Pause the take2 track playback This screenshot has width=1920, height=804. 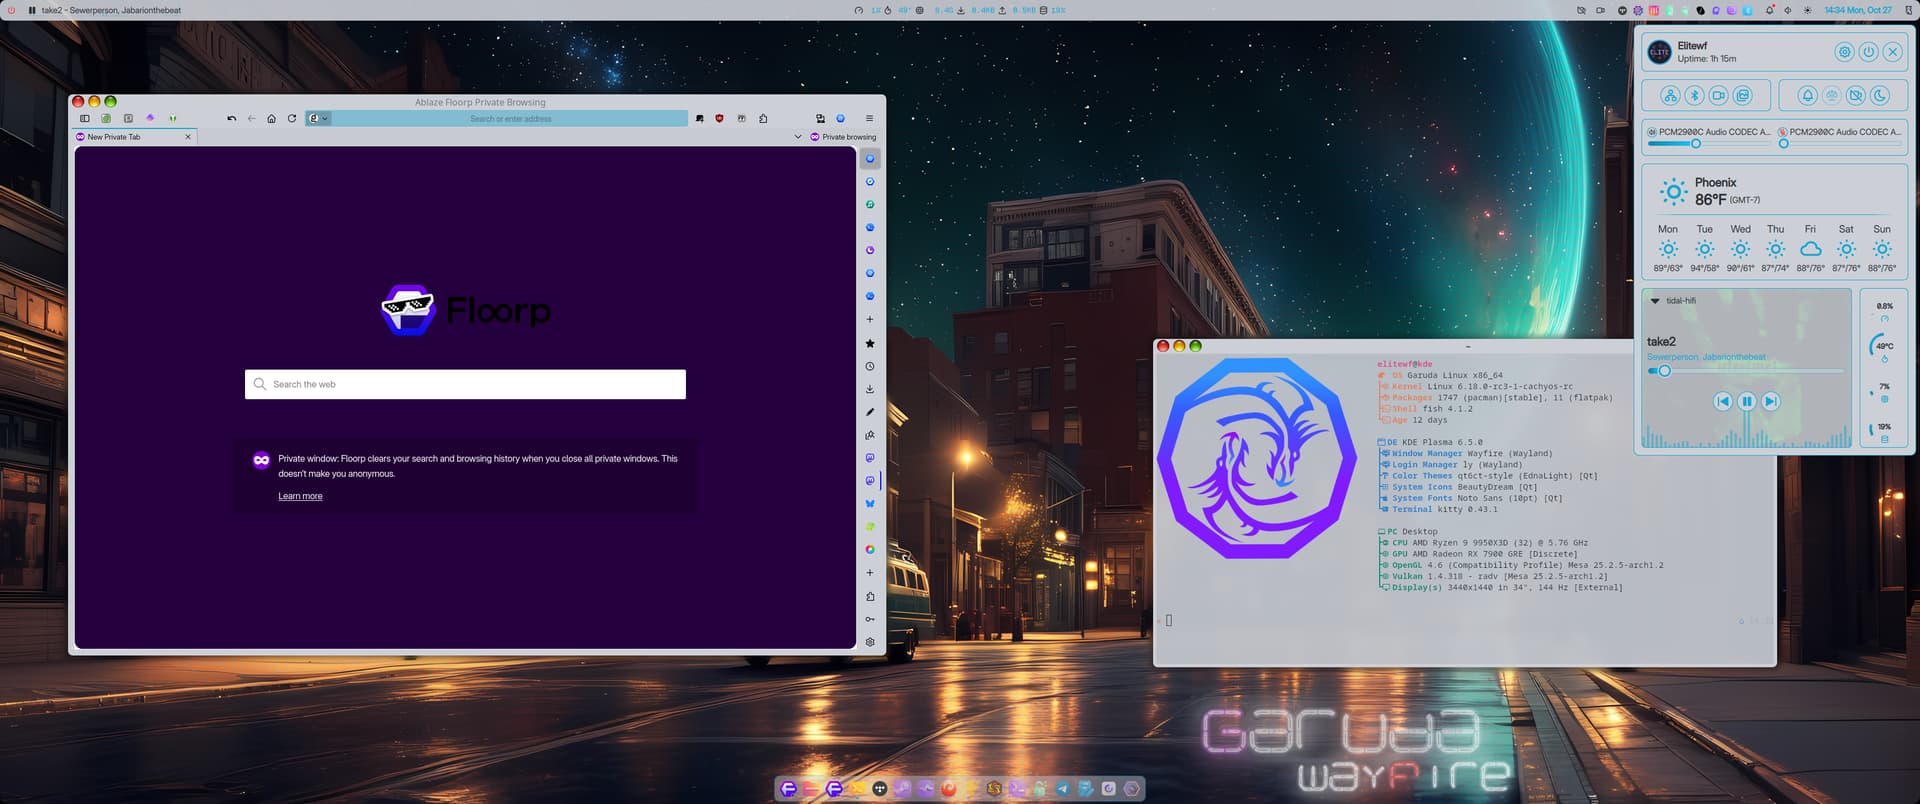point(1746,401)
